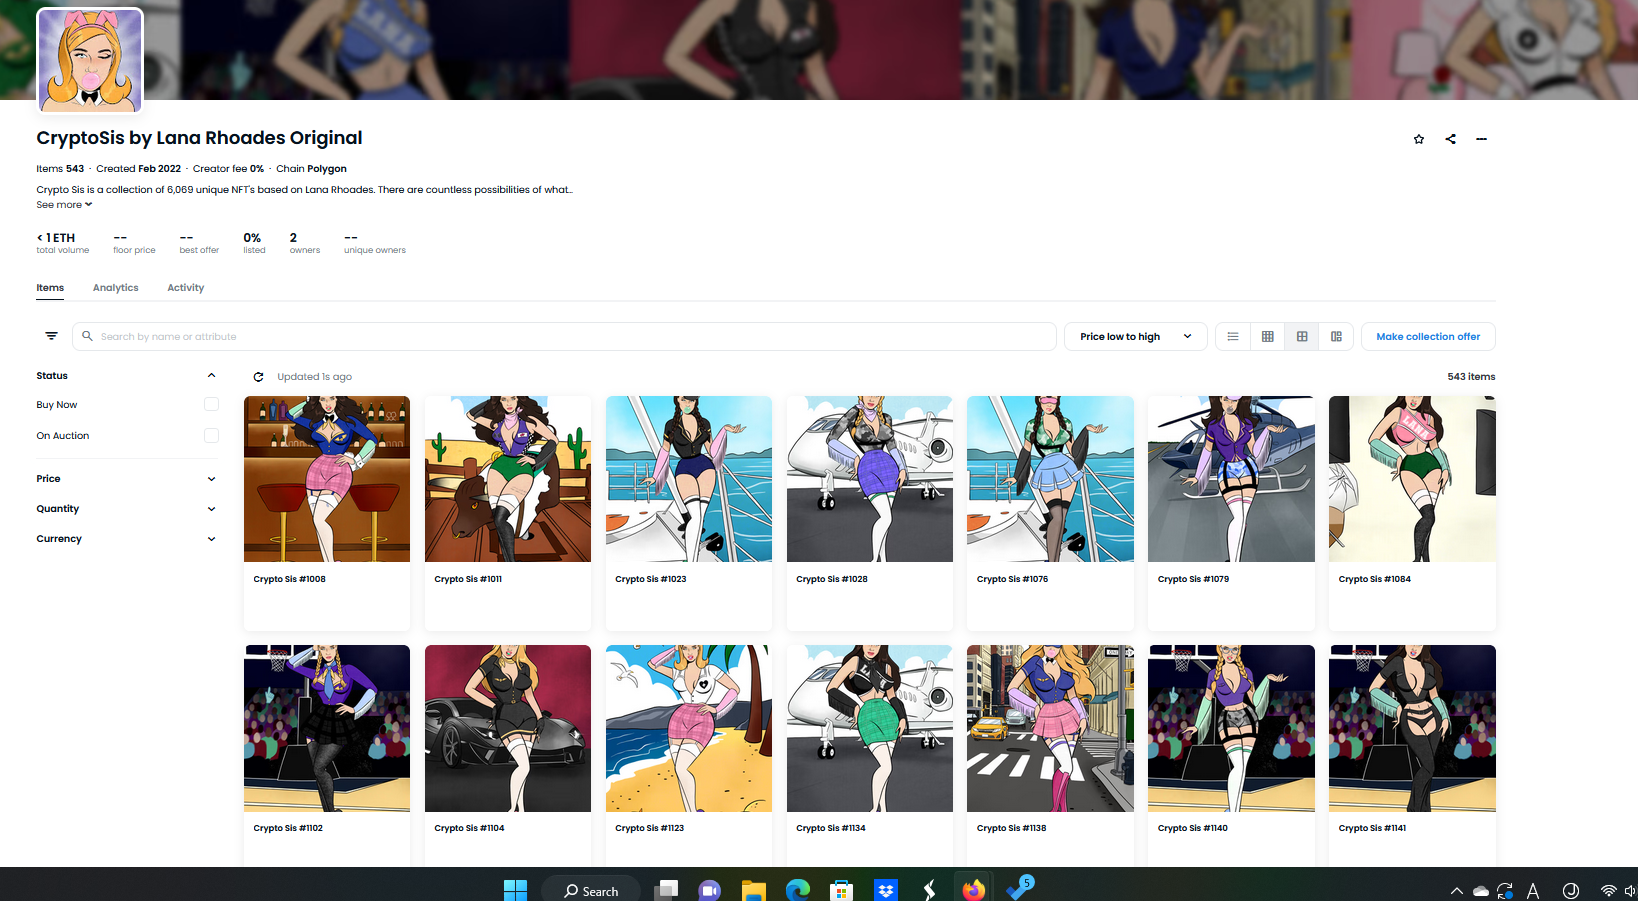Screen dimensions: 1638x901
Task: Open the more options ellipsis icon
Action: pos(1481,139)
